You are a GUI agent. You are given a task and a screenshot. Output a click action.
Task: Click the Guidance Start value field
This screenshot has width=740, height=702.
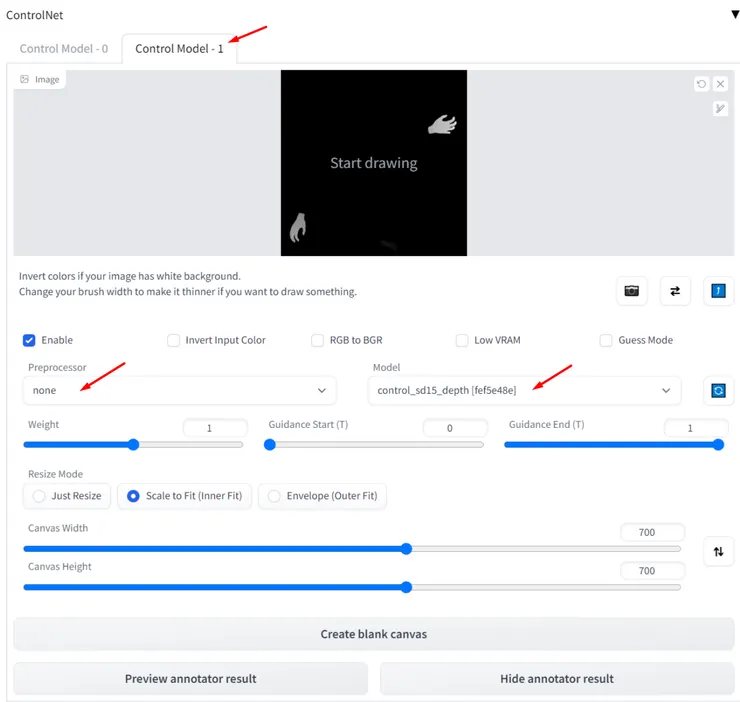click(x=455, y=428)
